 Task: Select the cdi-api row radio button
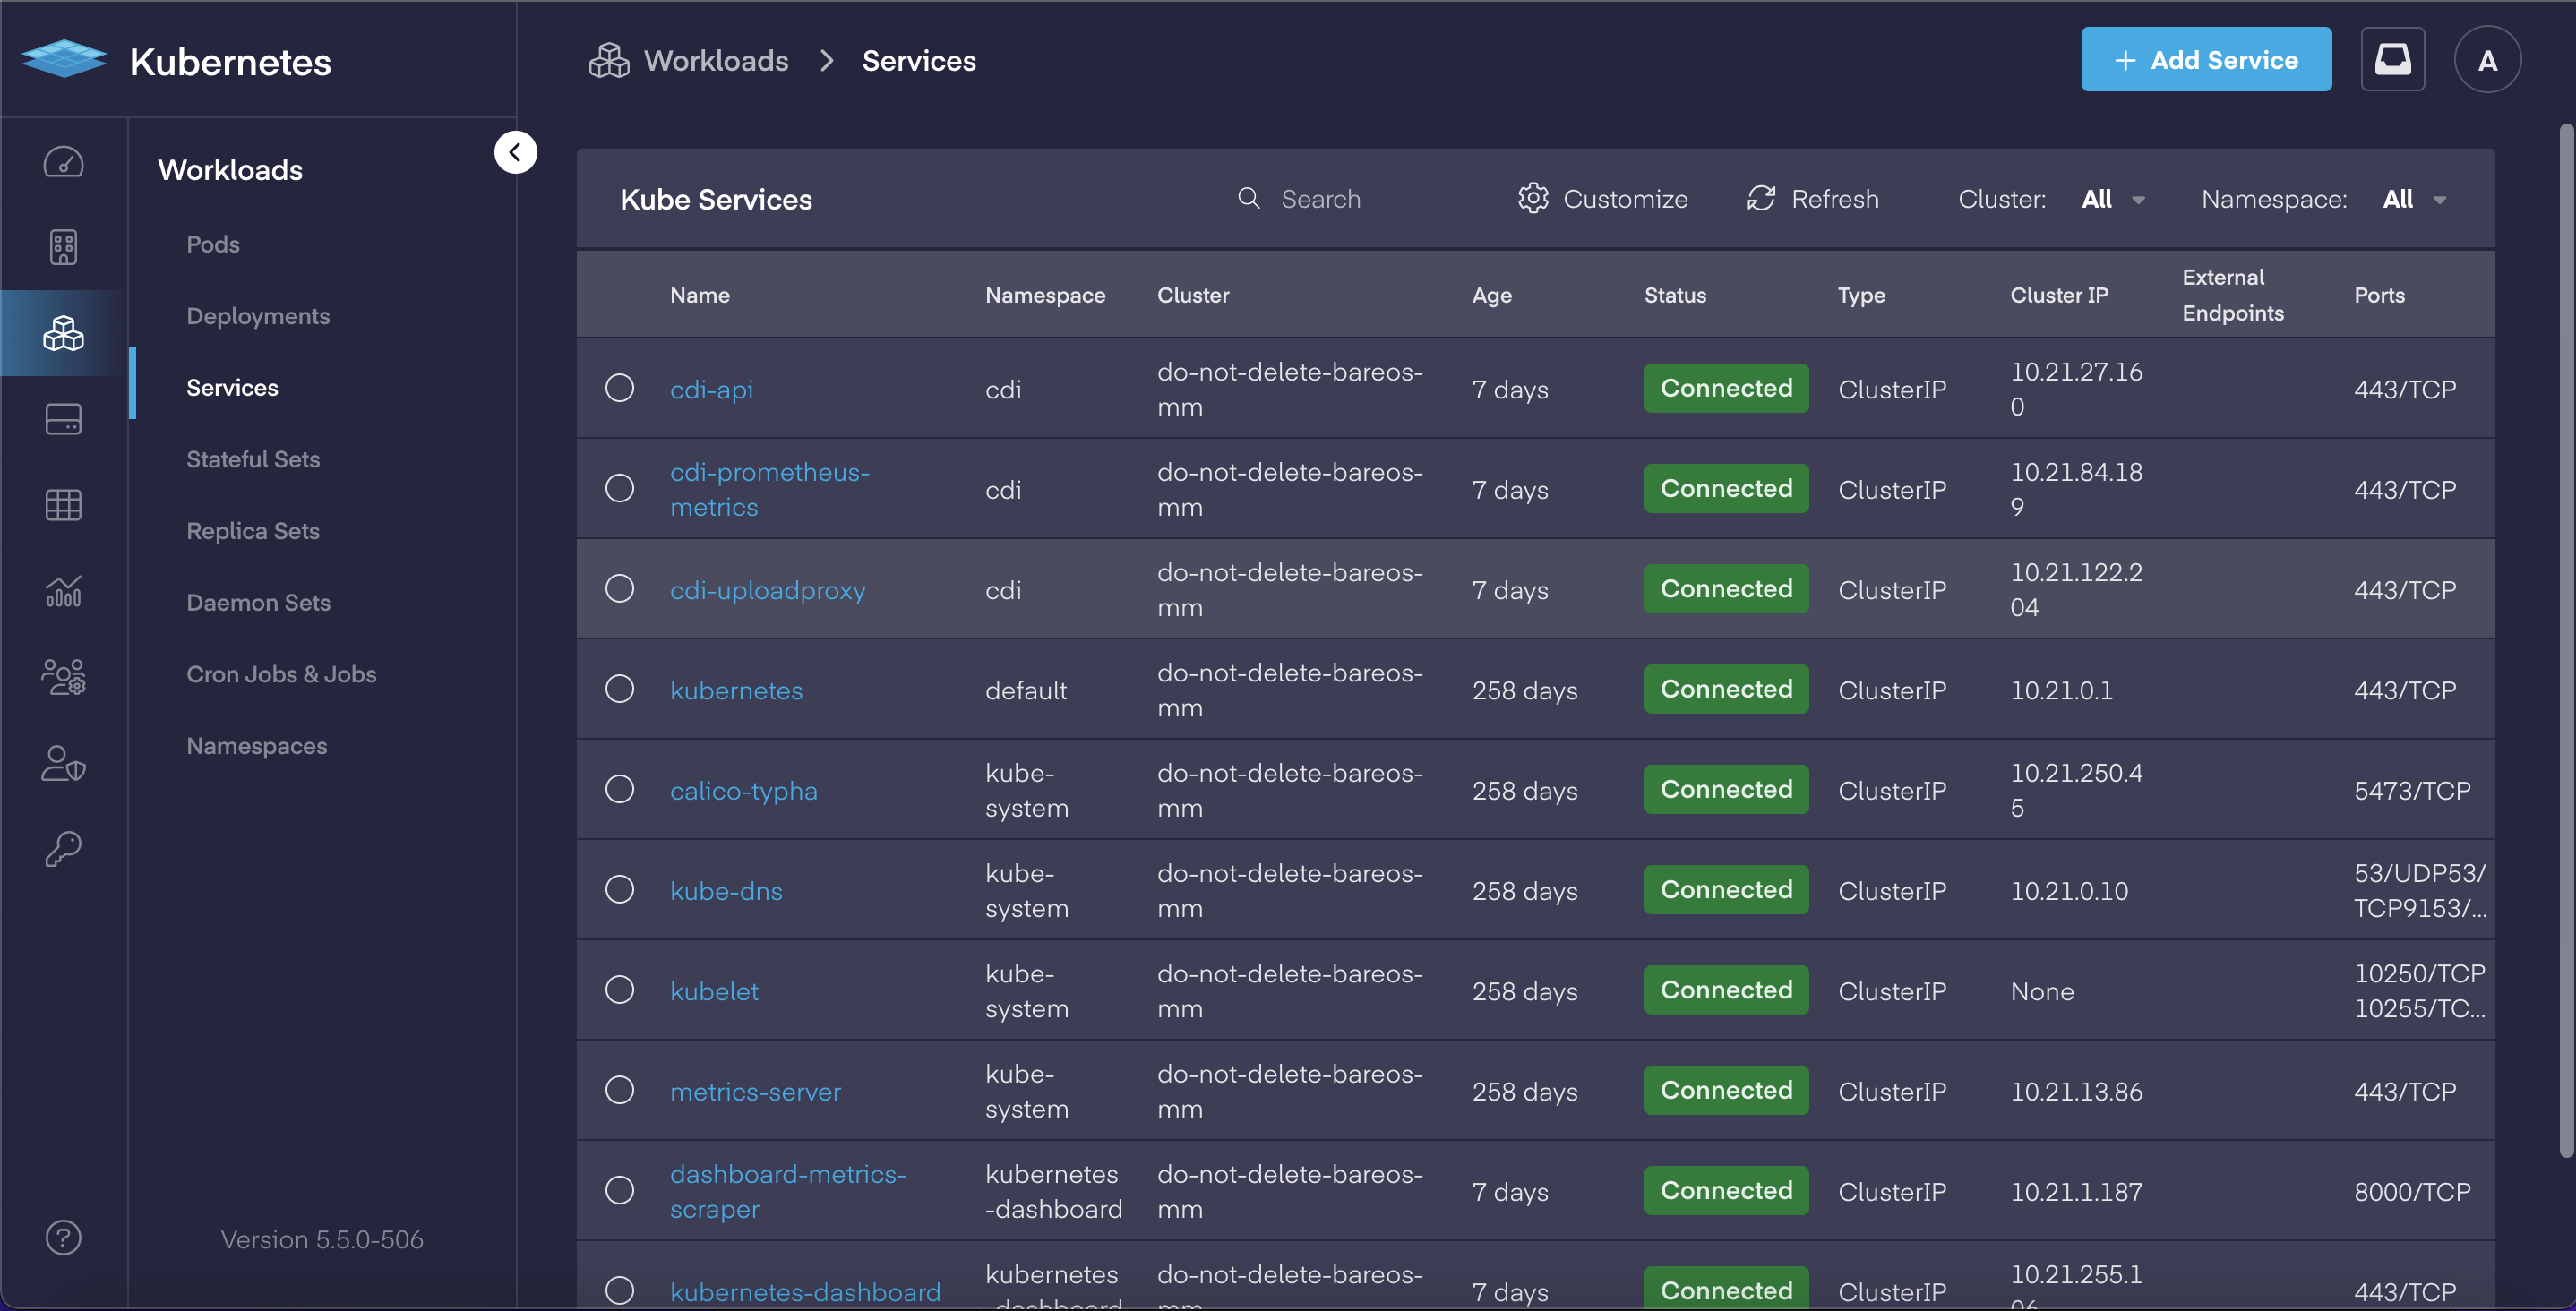pyautogui.click(x=620, y=388)
